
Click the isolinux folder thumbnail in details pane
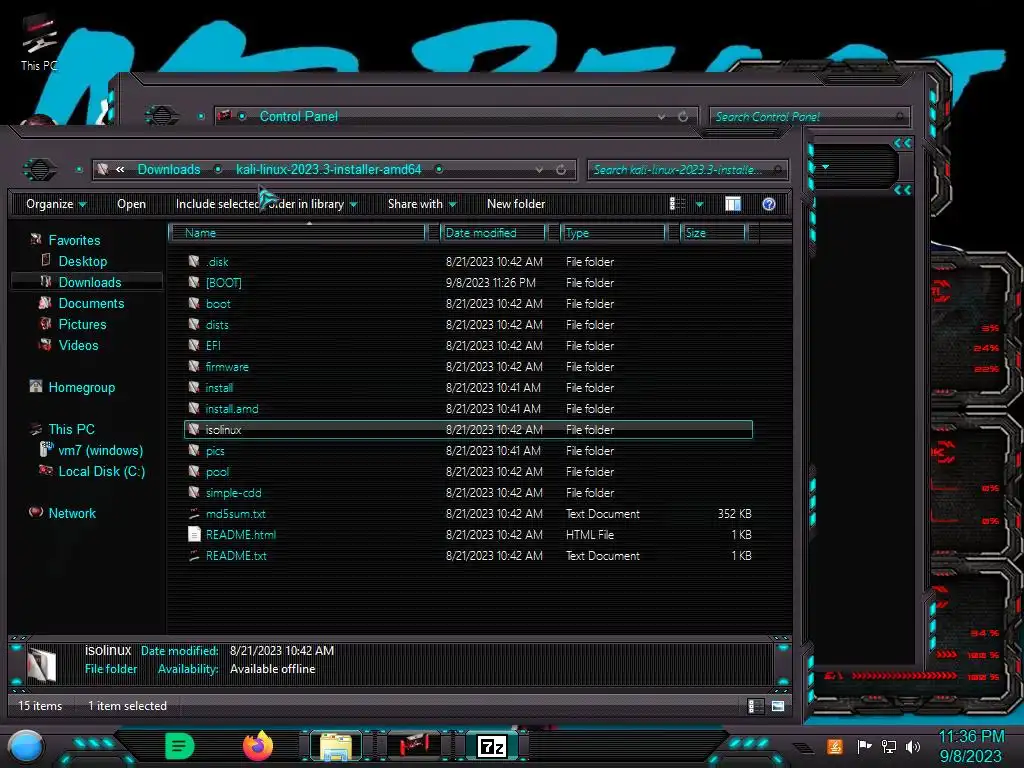42,665
